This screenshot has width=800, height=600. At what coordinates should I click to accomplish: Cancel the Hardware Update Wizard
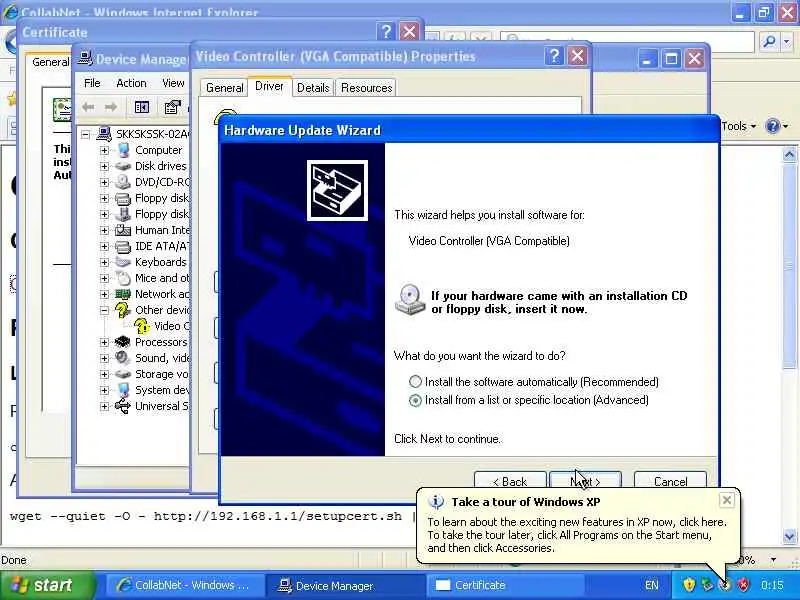click(x=670, y=481)
